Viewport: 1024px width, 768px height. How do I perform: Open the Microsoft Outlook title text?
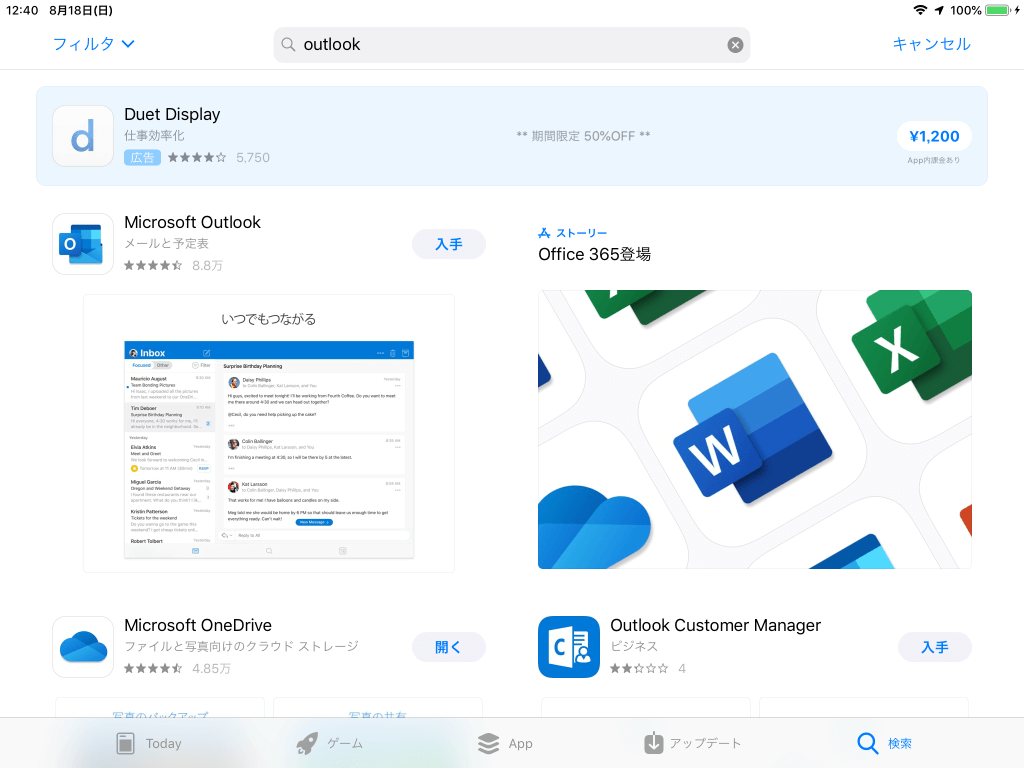click(x=193, y=222)
